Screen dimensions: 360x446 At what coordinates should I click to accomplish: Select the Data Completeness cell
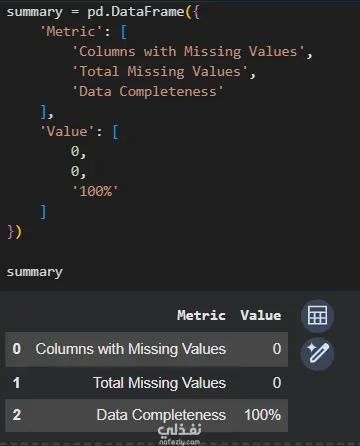click(161, 415)
